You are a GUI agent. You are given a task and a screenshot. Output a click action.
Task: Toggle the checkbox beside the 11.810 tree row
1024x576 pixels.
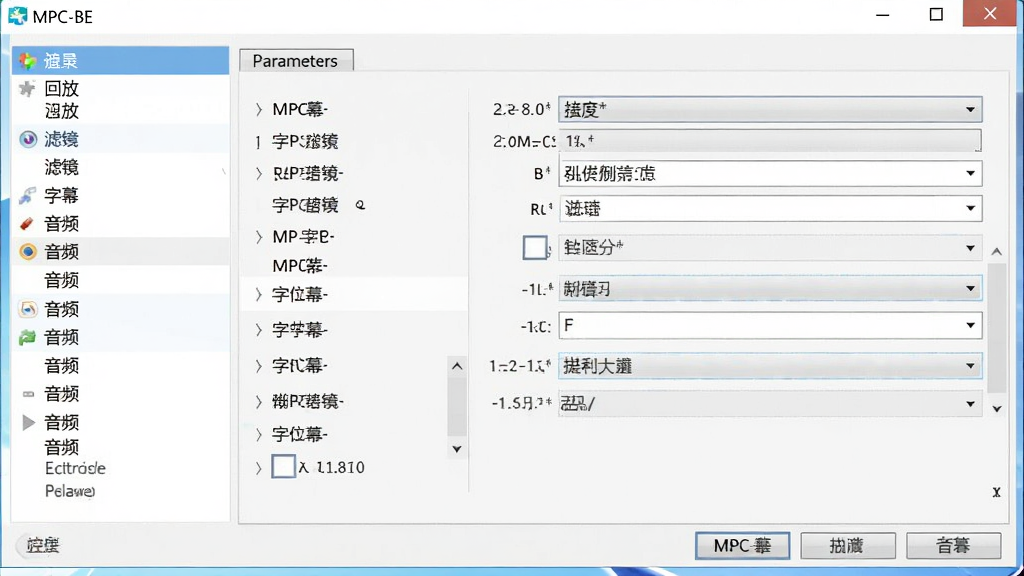coord(283,466)
